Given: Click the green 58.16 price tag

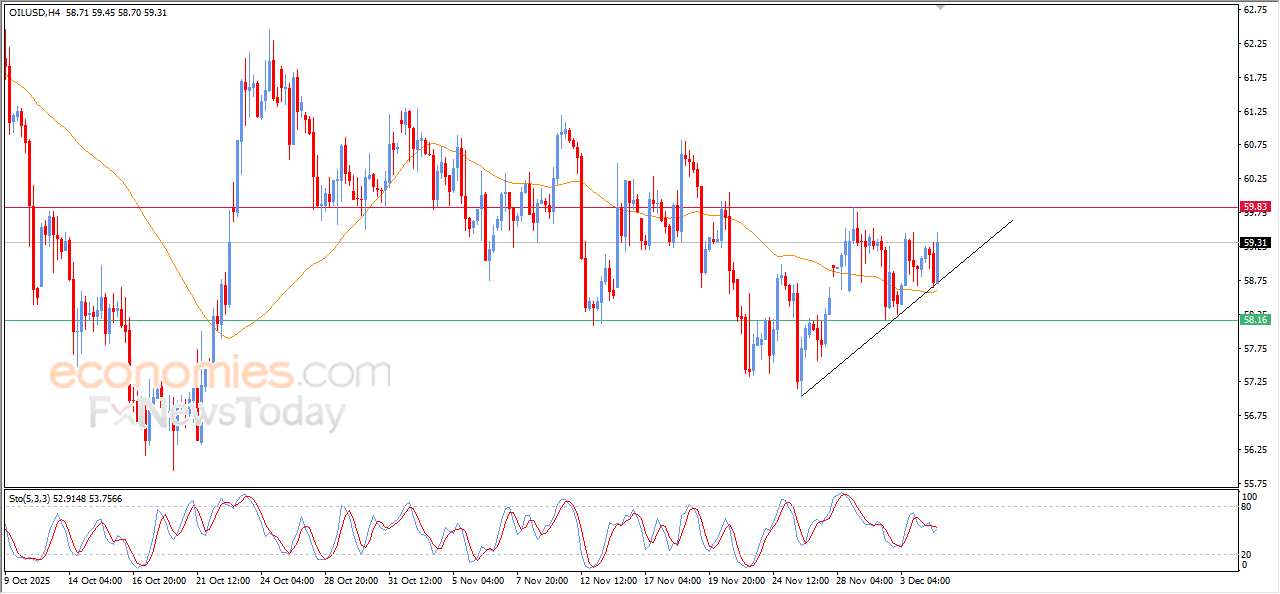Looking at the screenshot, I should tap(1255, 320).
